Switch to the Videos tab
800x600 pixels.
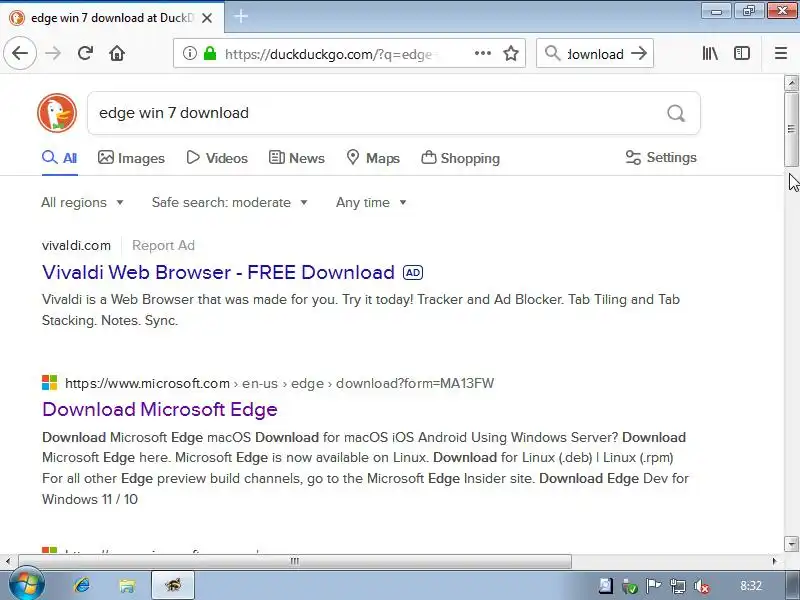point(217,158)
